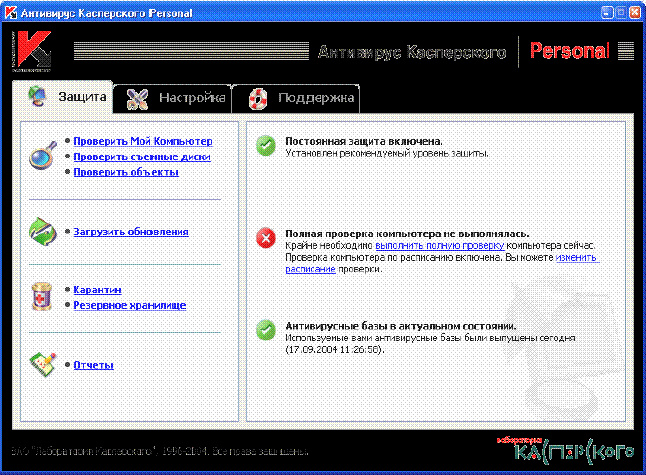Screen dimensions: 646x475
Task: Minimize the Kaspersky window
Action: click(x=607, y=12)
